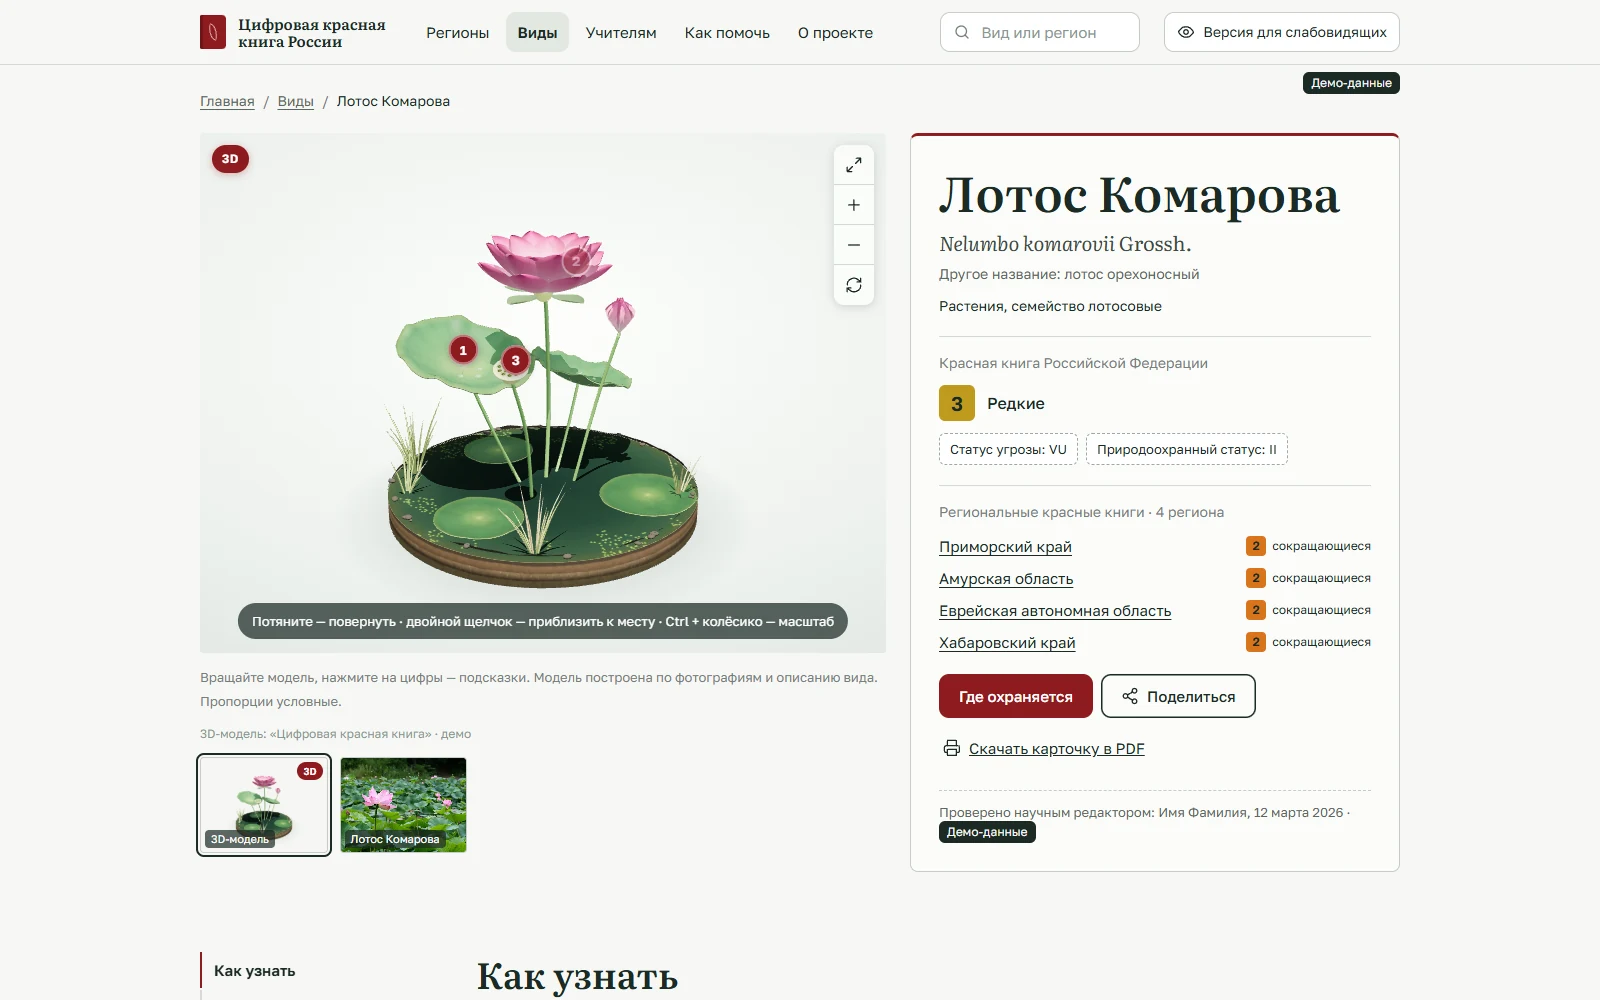This screenshot has height=1000, width=1600.
Task: Open the Регионы menu item
Action: pos(458,33)
